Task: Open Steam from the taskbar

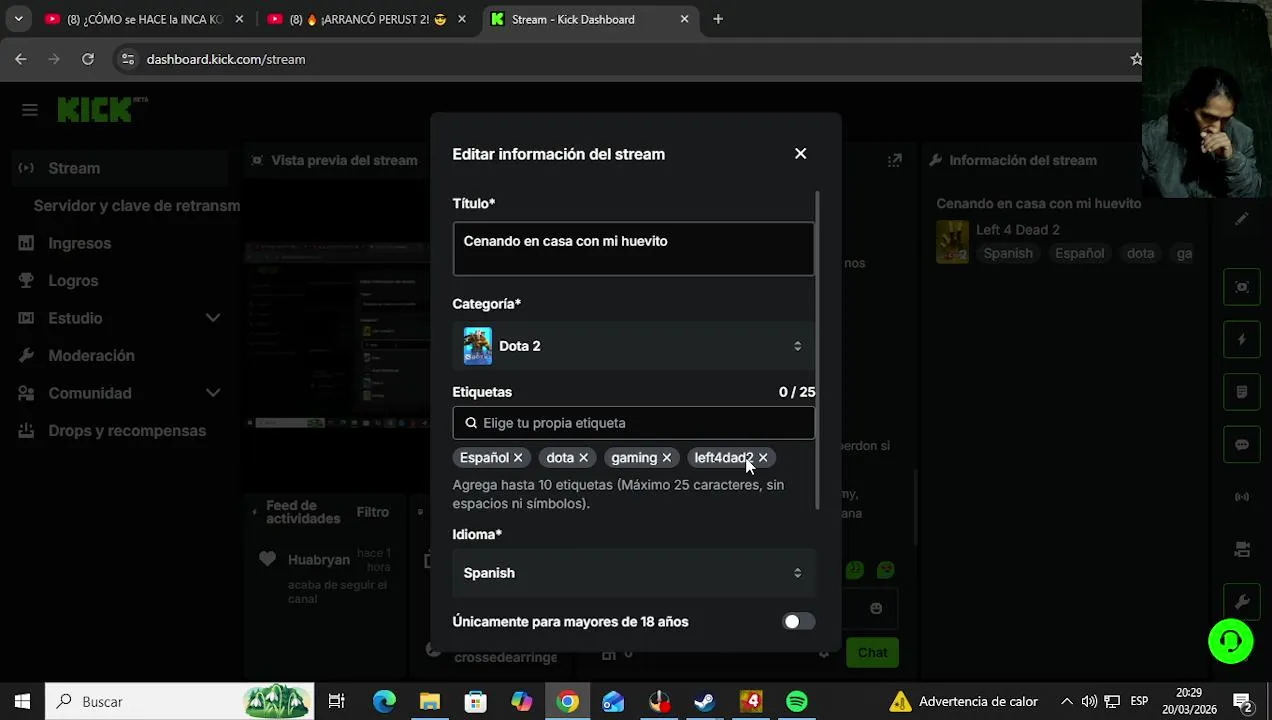Action: pyautogui.click(x=705, y=702)
